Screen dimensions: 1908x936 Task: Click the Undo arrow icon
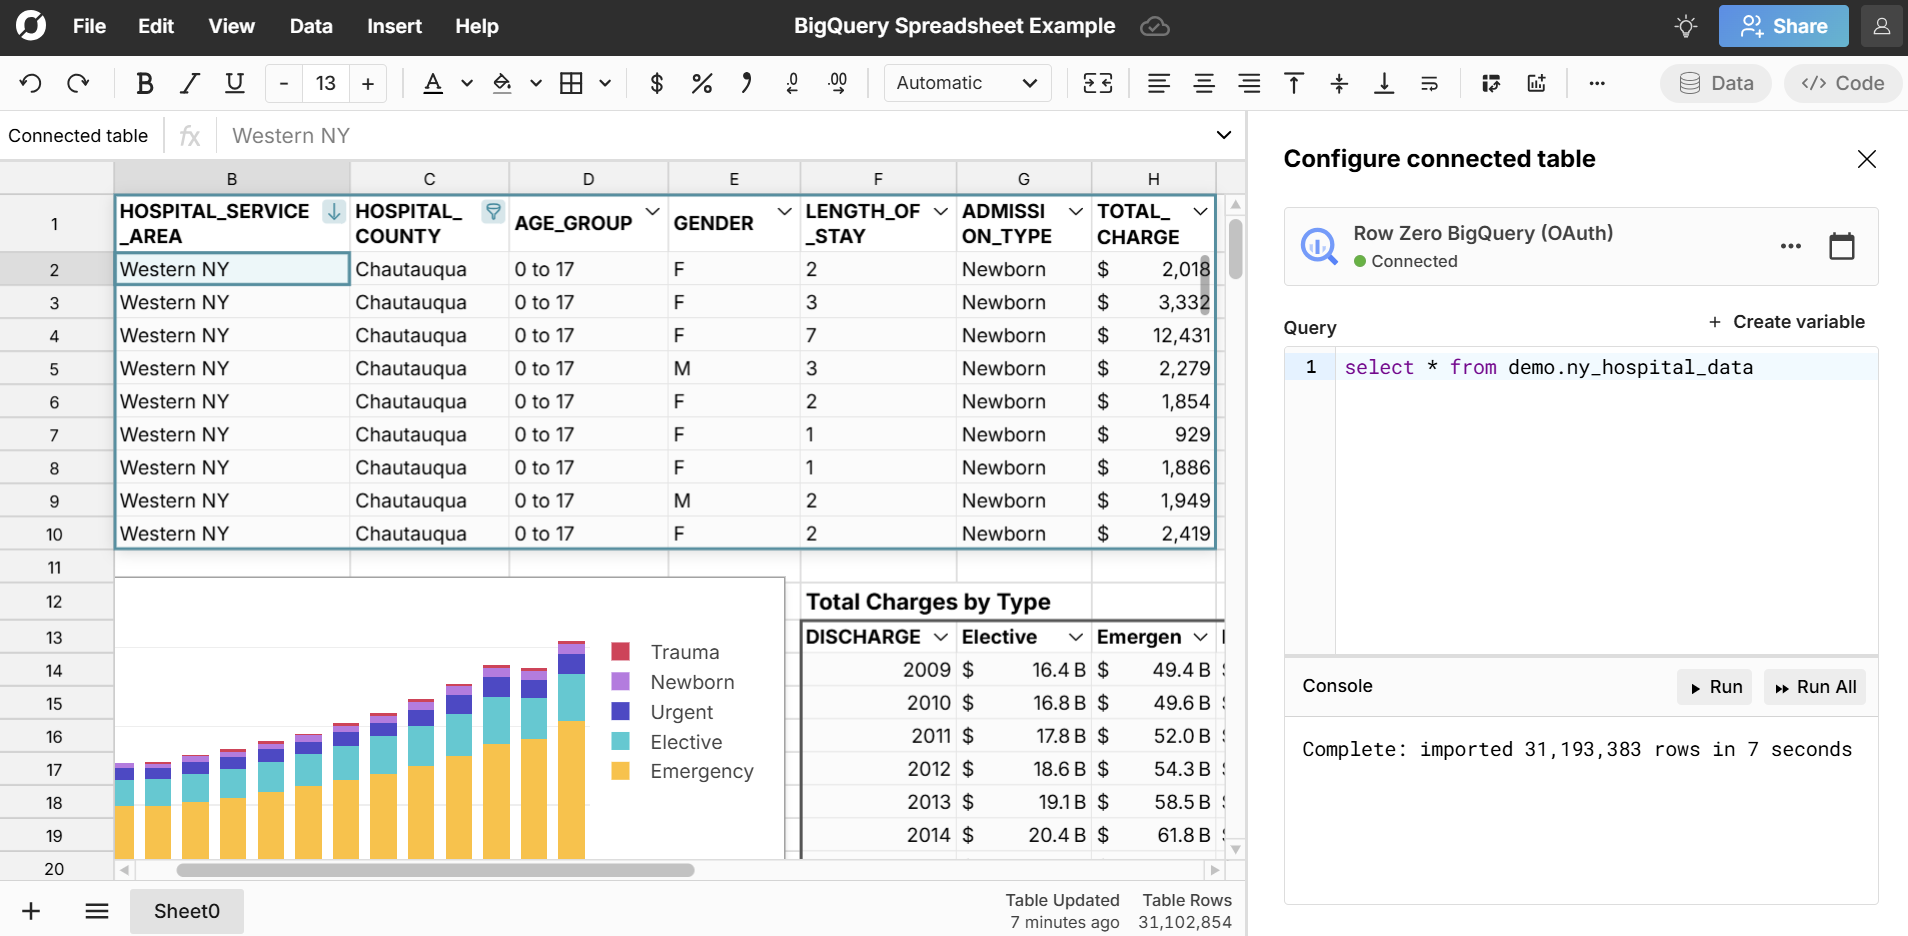[x=30, y=83]
